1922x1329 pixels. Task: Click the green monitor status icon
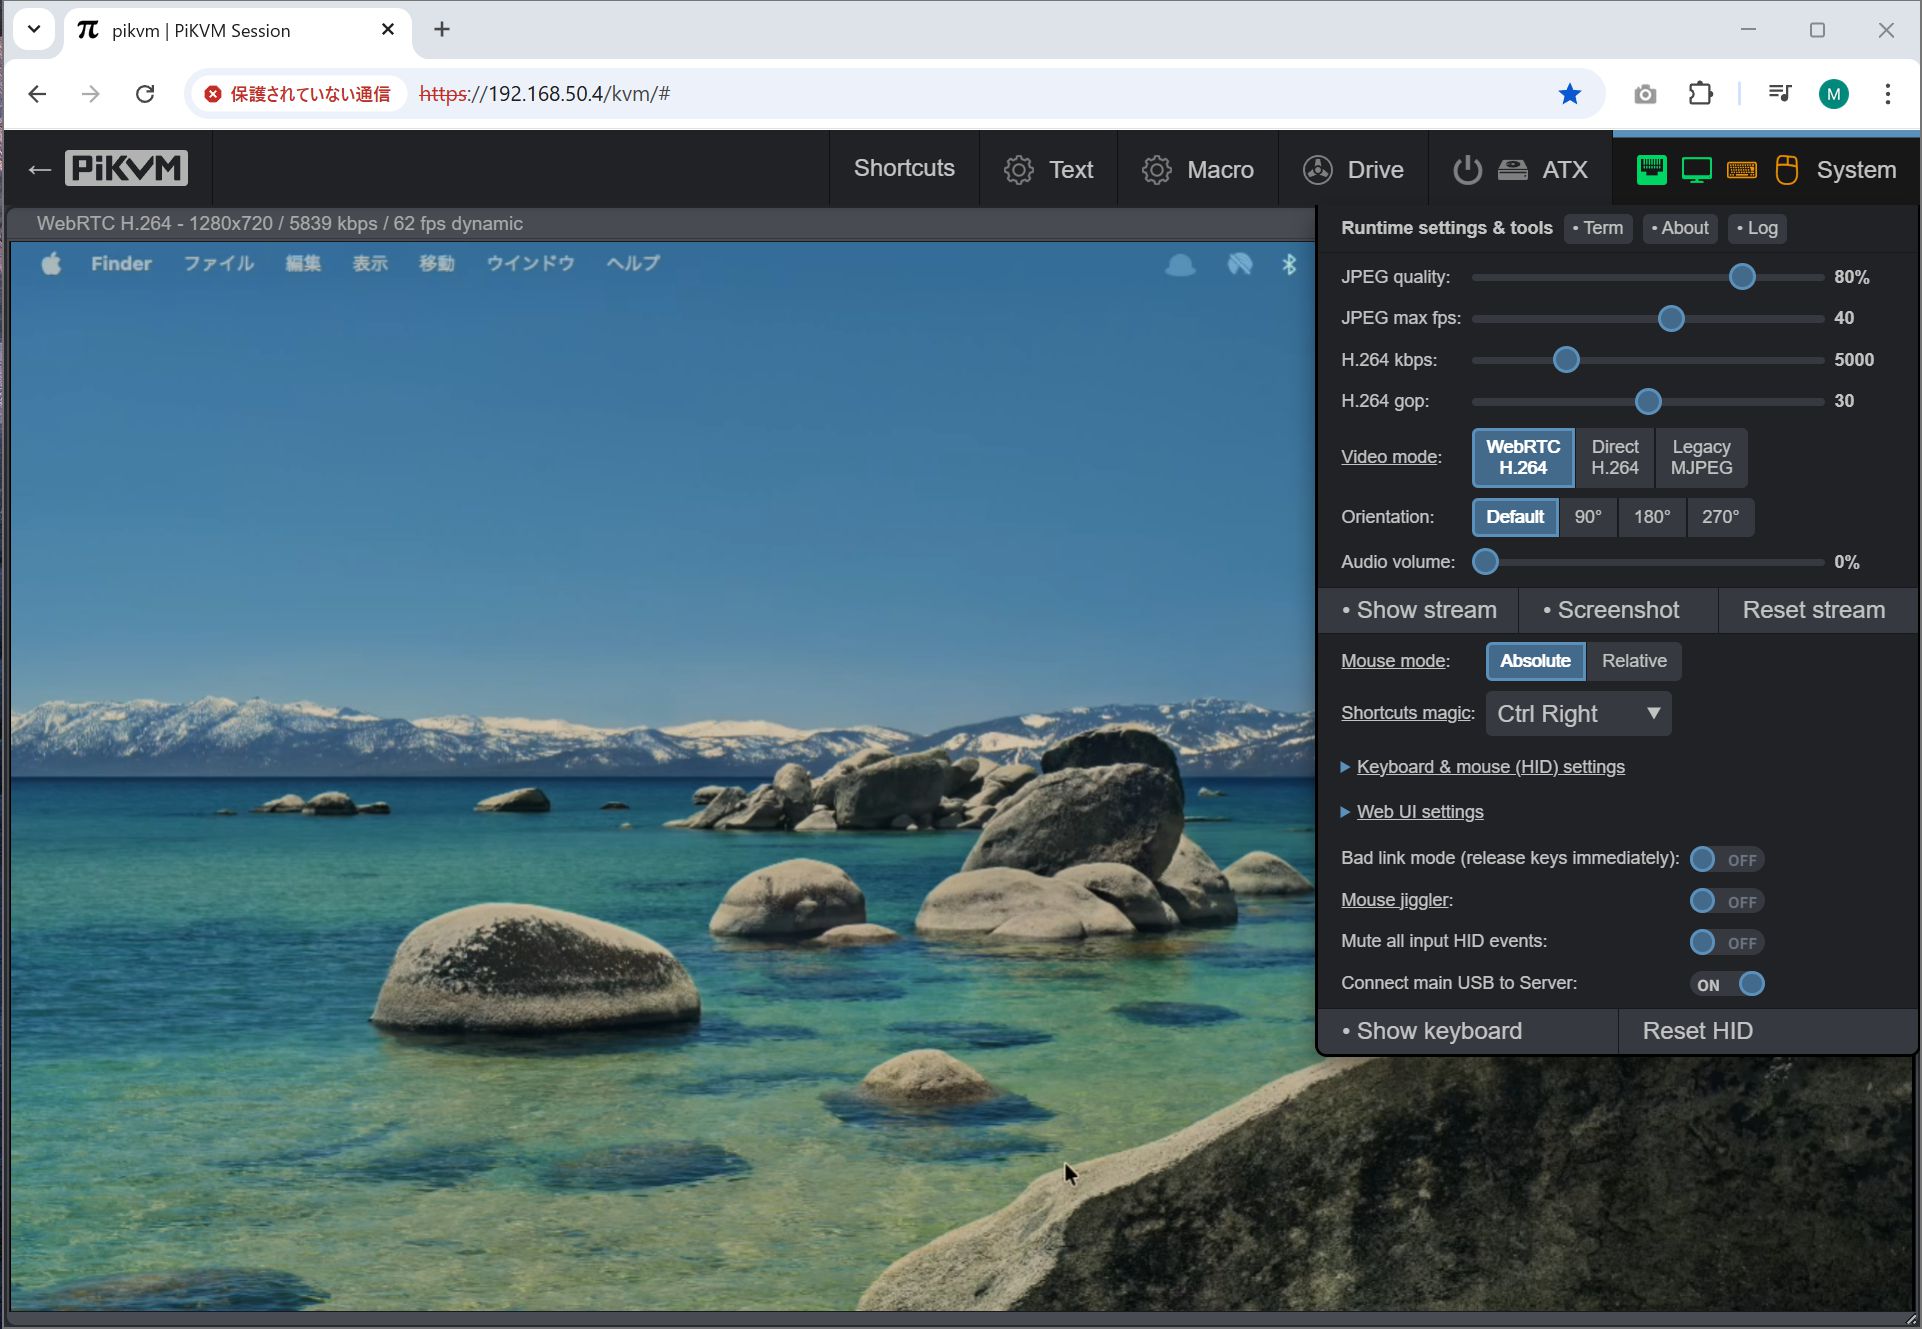(x=1696, y=170)
